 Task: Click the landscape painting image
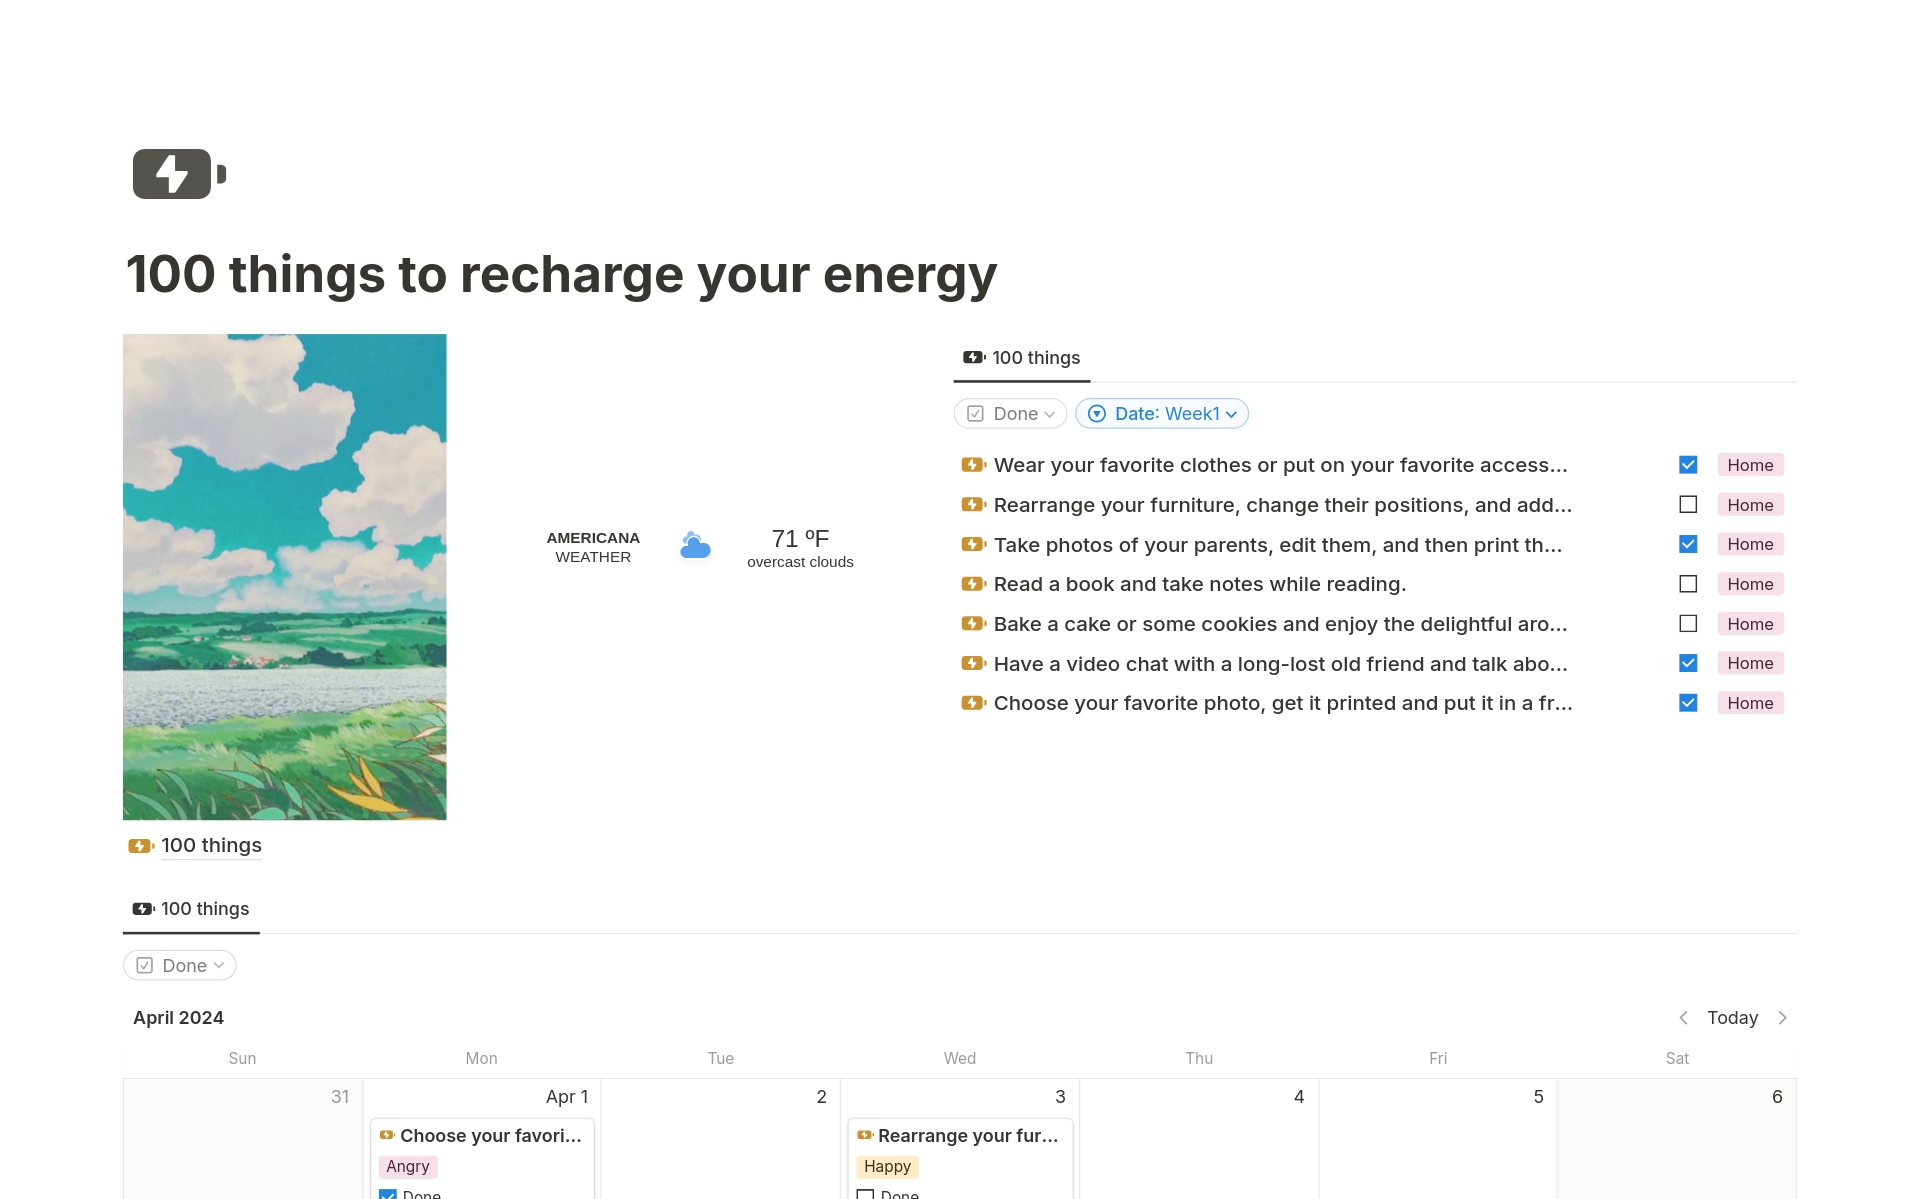point(285,577)
